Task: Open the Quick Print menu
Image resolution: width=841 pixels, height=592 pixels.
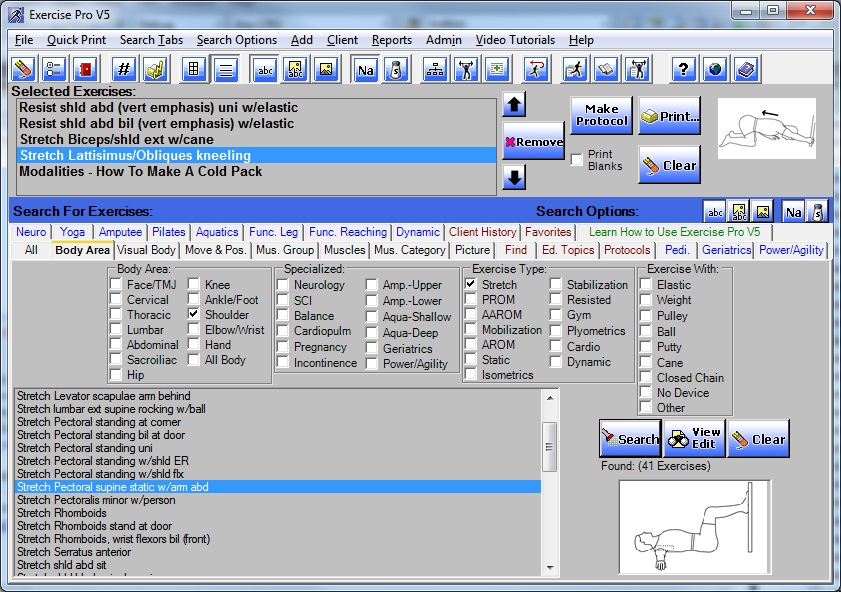Action: coord(76,40)
